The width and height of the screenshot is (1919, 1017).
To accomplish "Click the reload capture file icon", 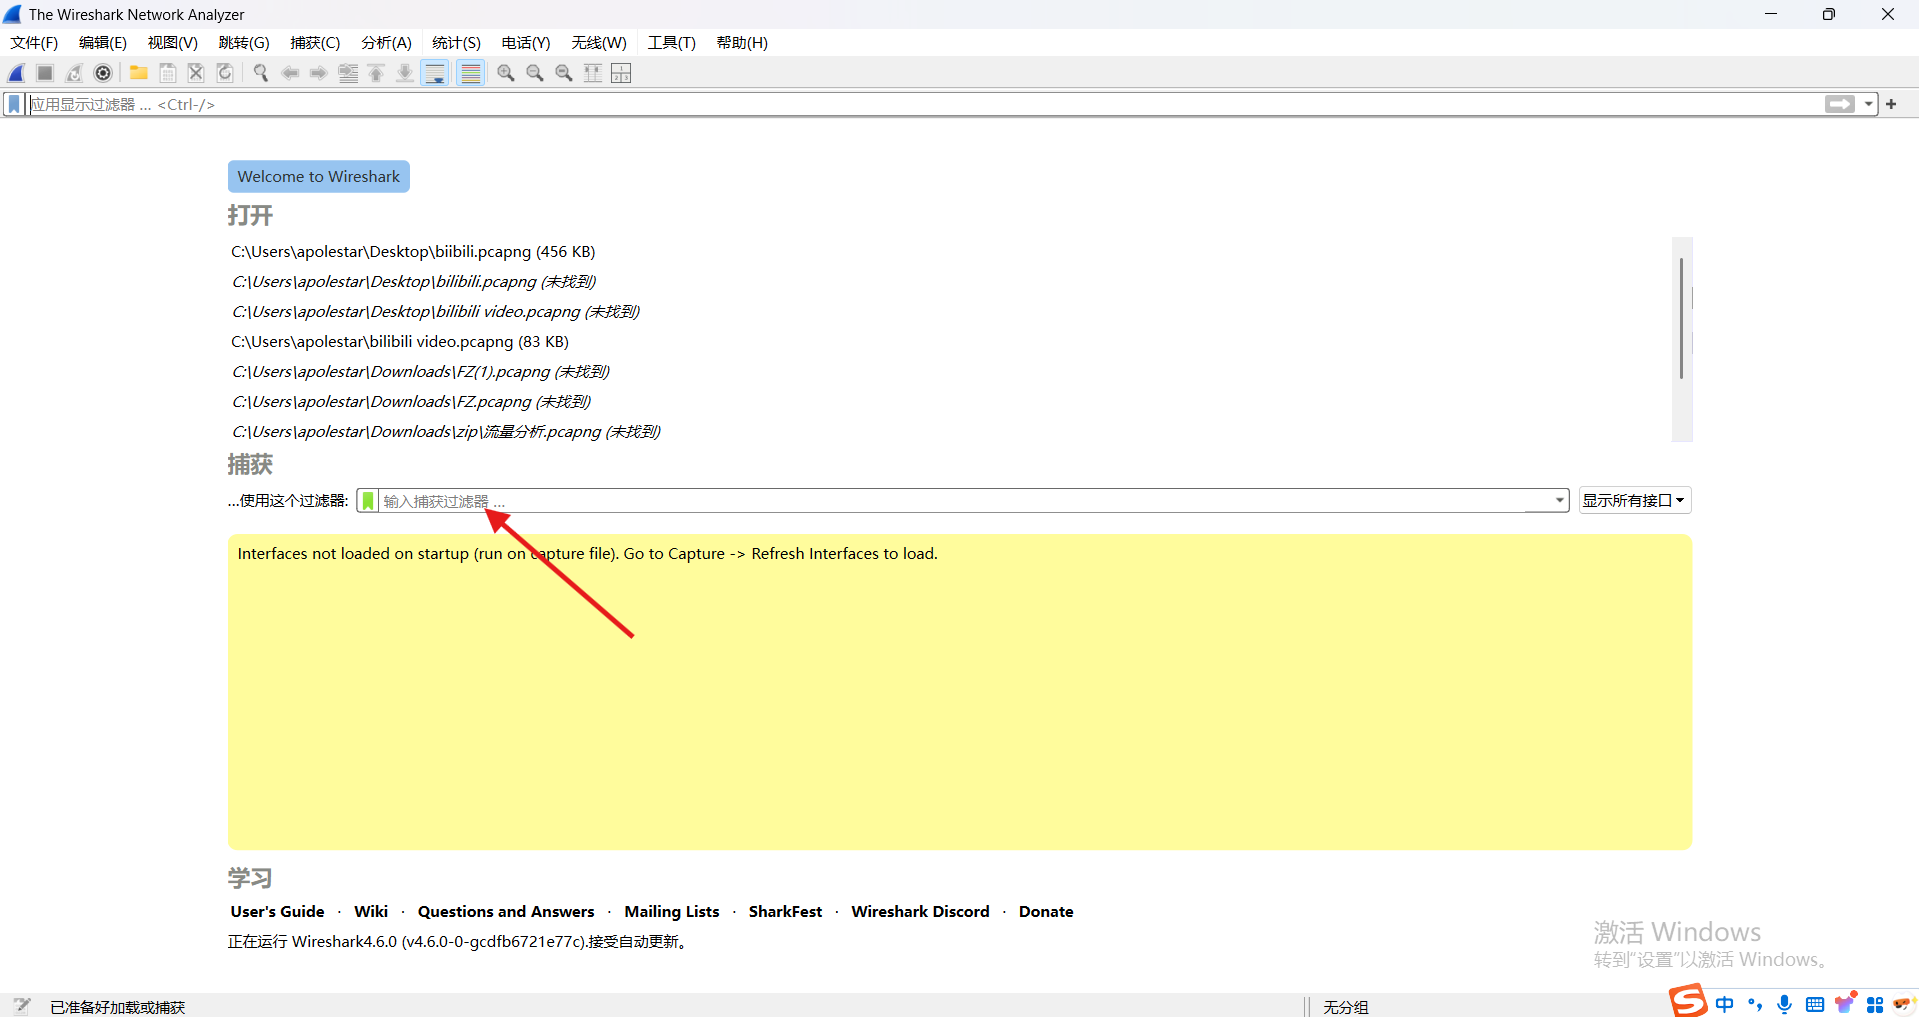I will click(x=225, y=73).
